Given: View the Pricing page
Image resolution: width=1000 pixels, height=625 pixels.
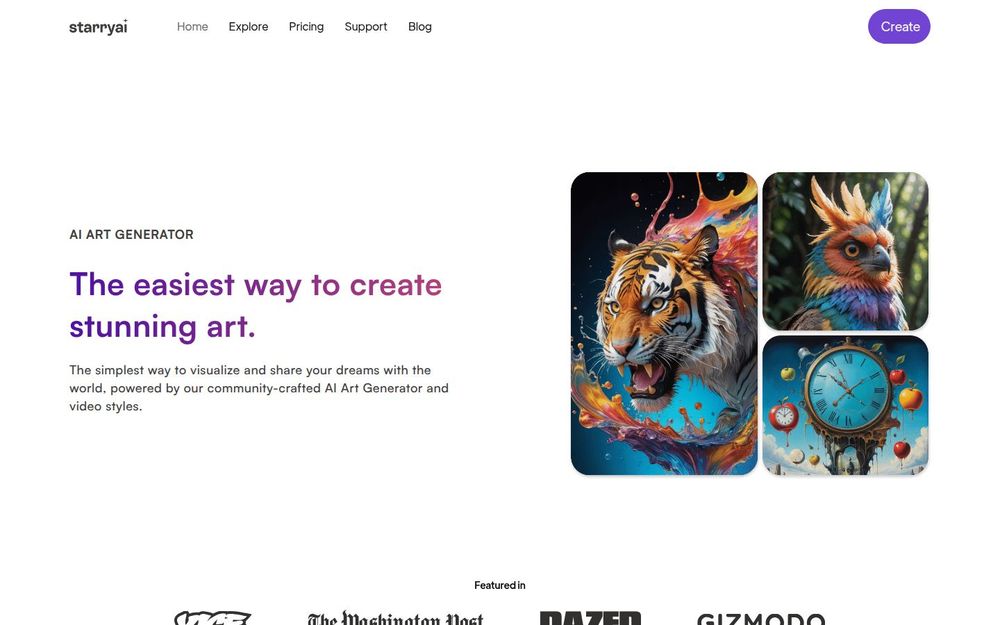Looking at the screenshot, I should [306, 27].
